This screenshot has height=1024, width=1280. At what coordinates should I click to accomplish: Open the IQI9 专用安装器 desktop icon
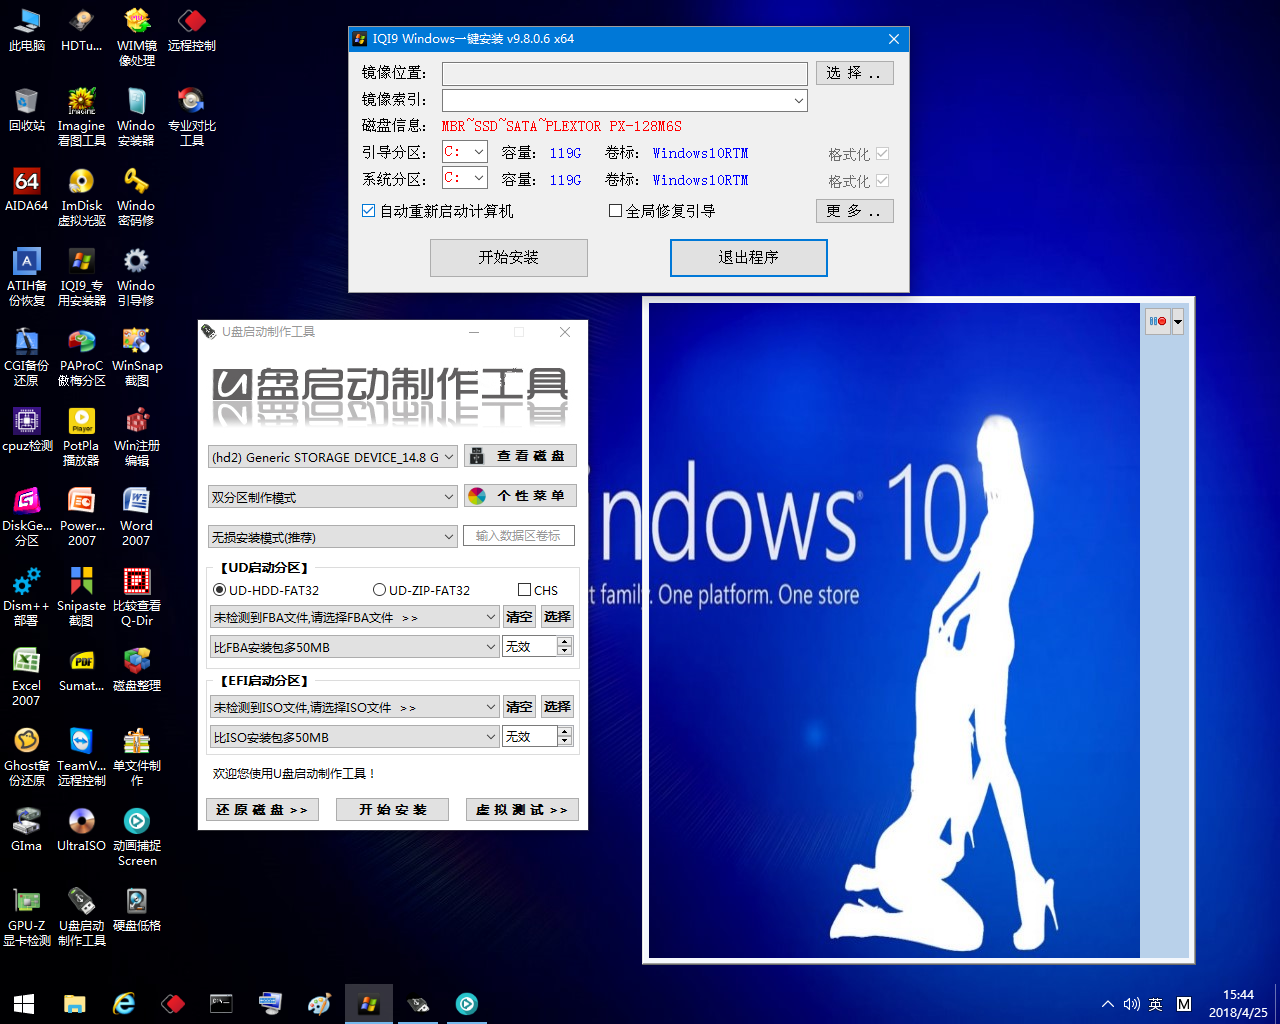[81, 277]
